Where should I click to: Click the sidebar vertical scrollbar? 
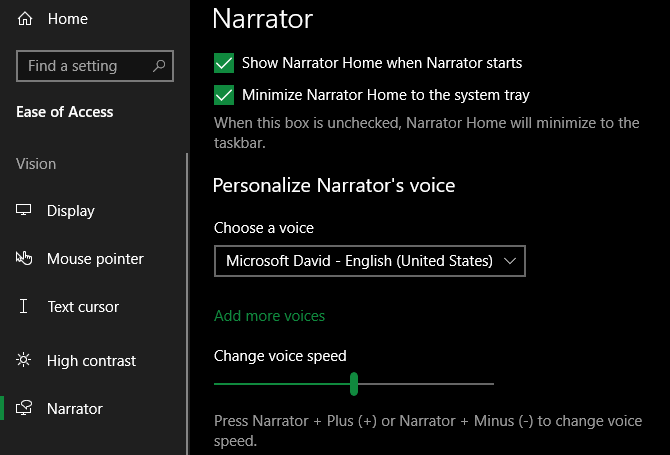(187, 303)
